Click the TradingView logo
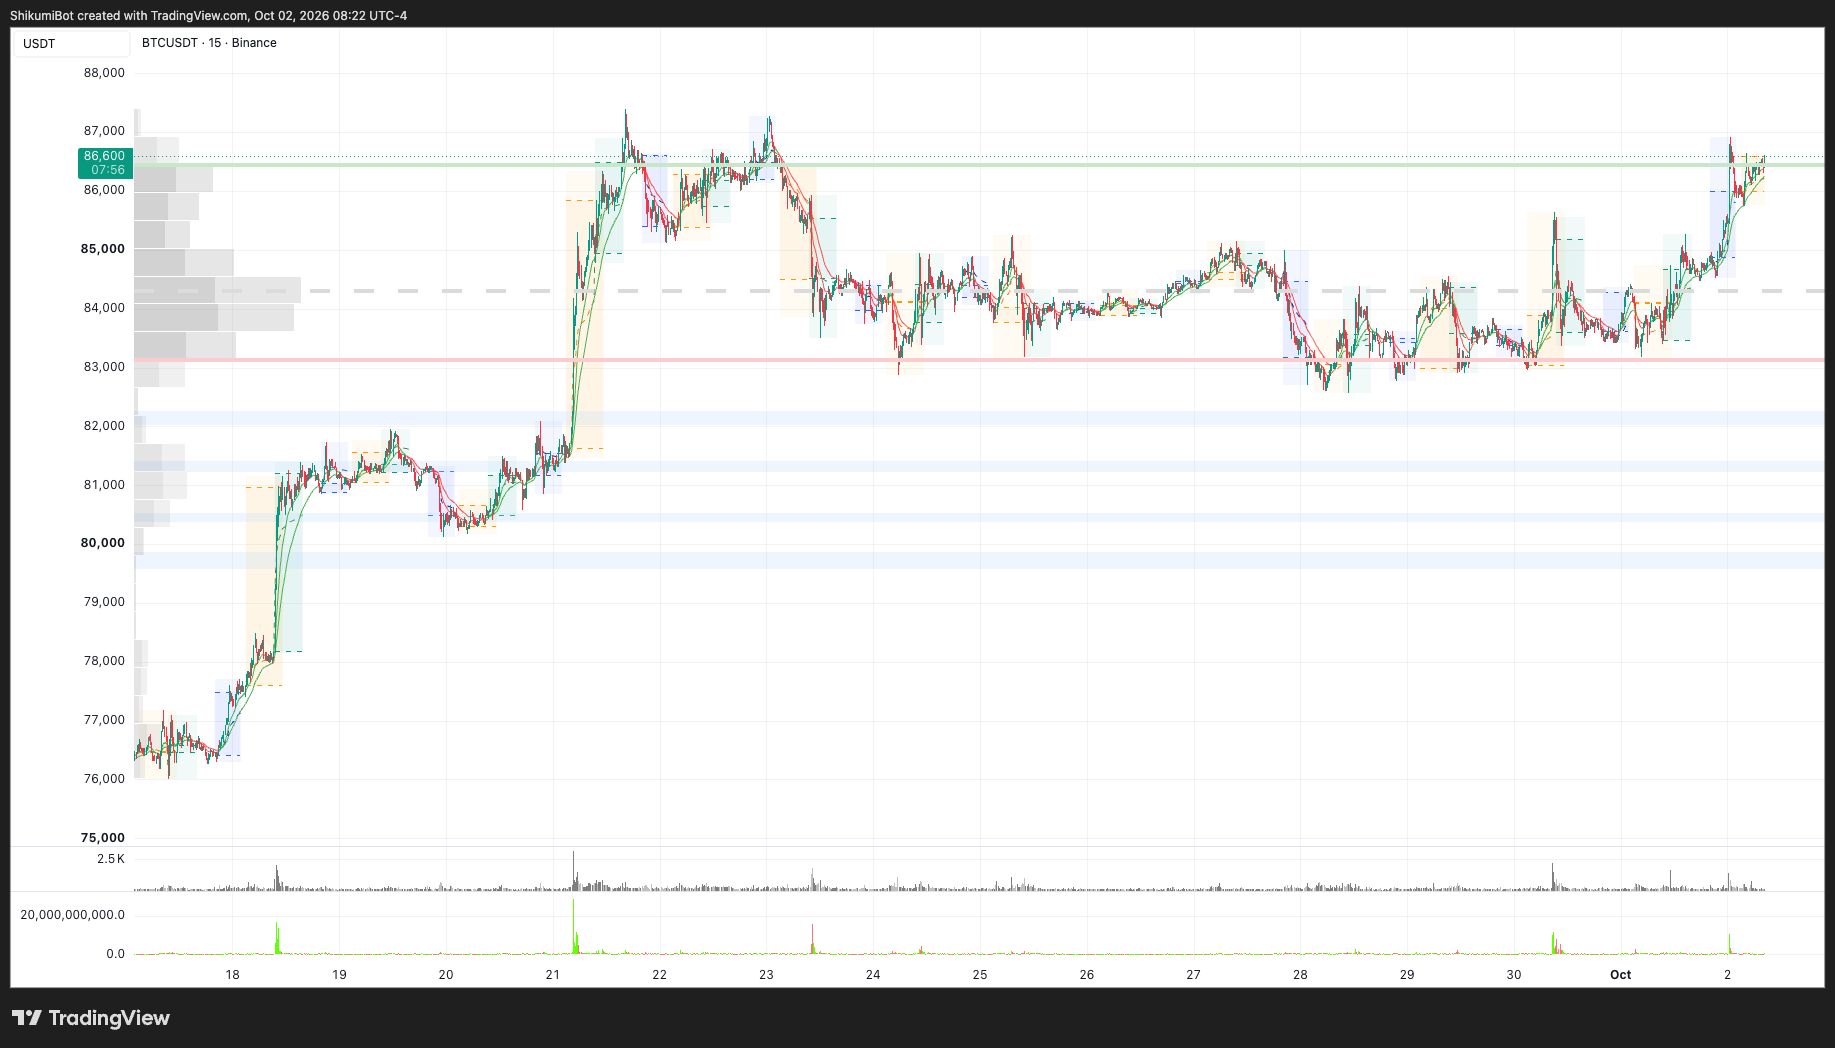 (91, 1018)
